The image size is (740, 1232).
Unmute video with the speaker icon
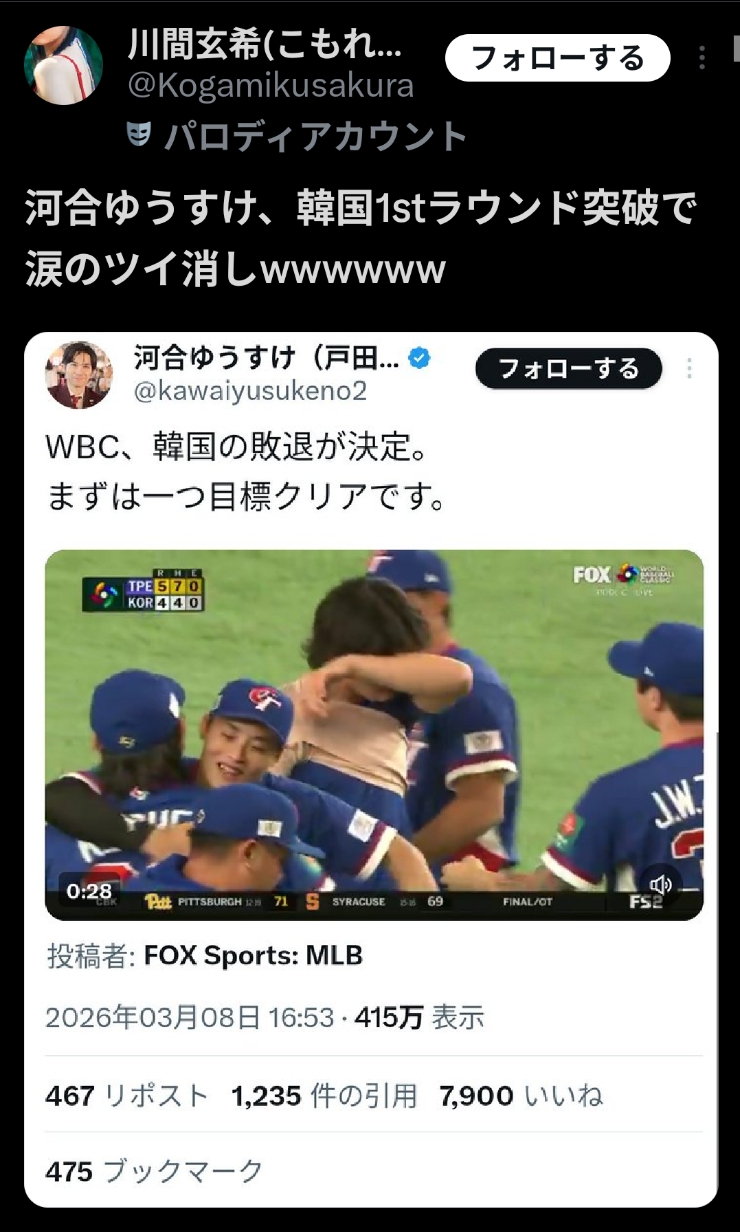(x=660, y=885)
